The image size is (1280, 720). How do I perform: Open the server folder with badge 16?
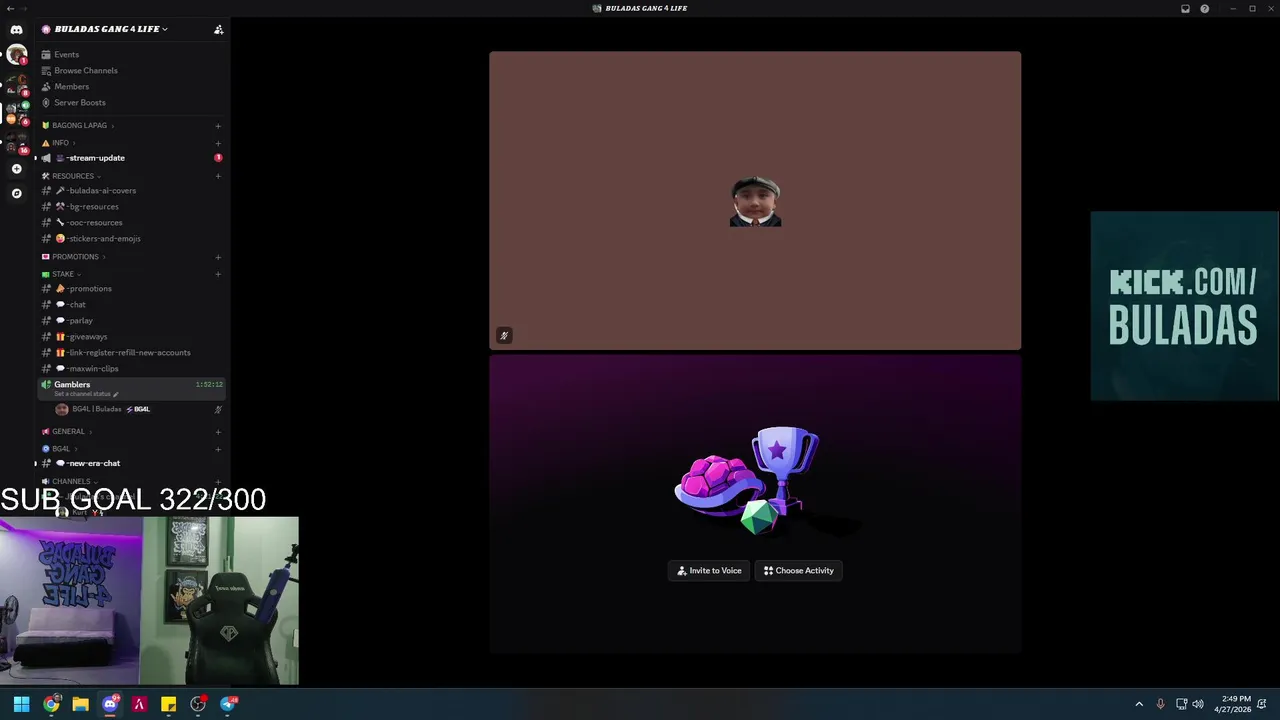[x=16, y=143]
